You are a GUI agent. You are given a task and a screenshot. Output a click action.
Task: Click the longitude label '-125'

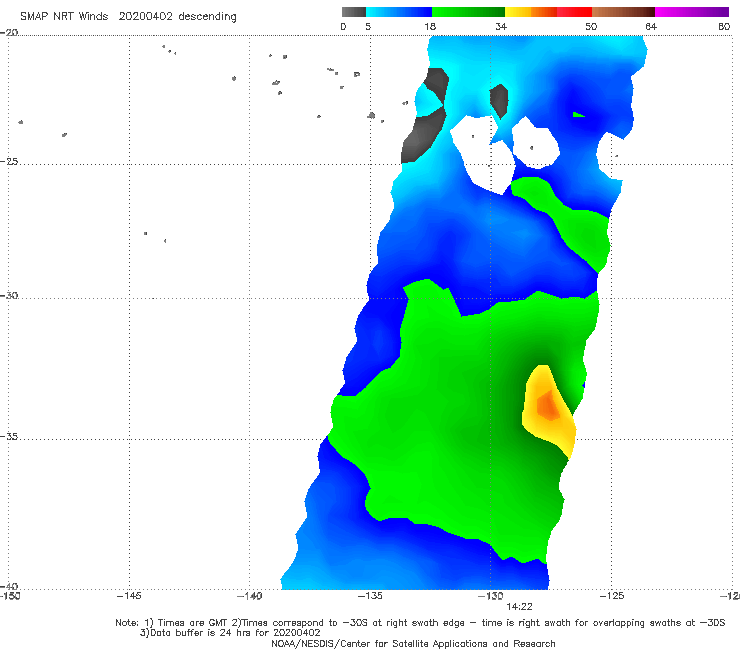(612, 596)
